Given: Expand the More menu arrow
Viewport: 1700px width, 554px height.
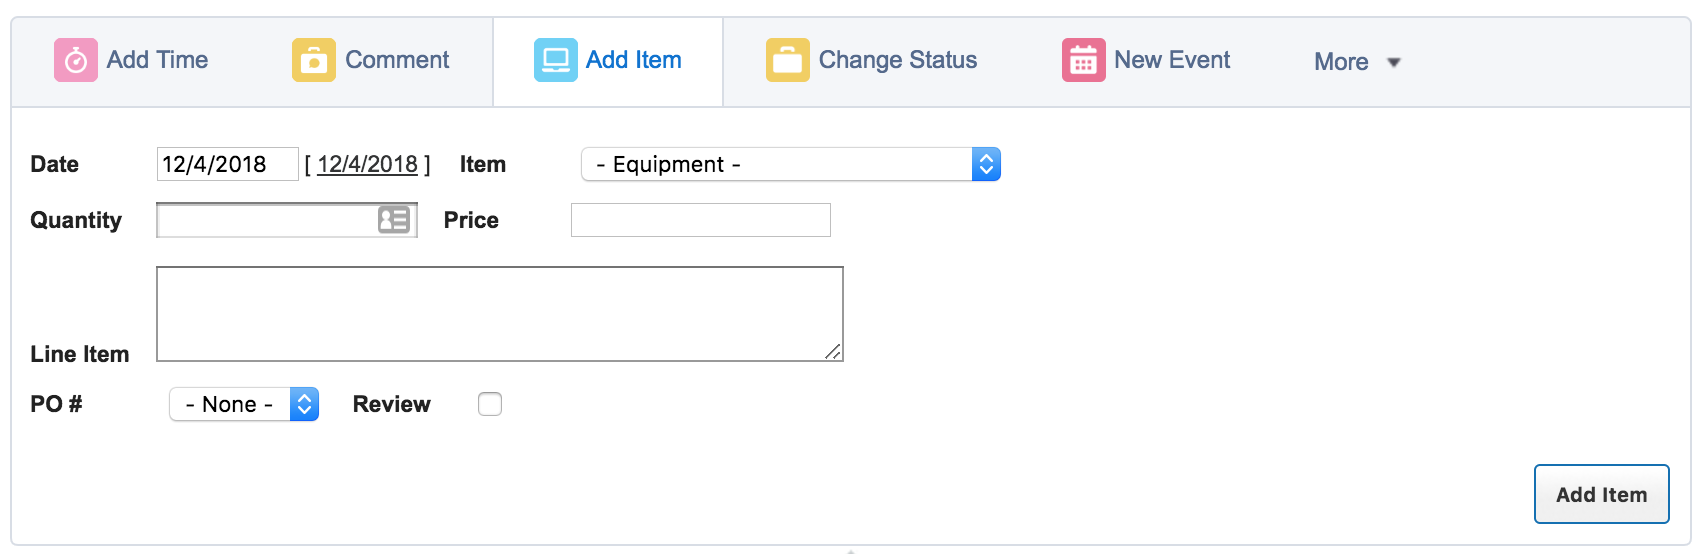Looking at the screenshot, I should point(1394,62).
